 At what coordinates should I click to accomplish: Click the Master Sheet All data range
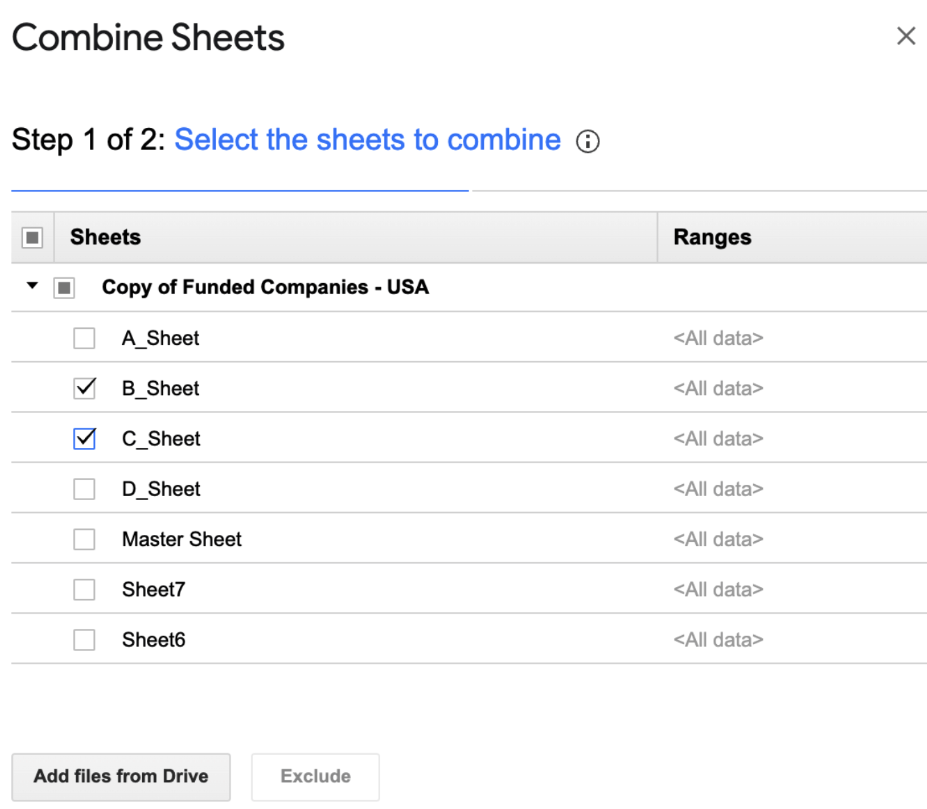[x=716, y=539]
